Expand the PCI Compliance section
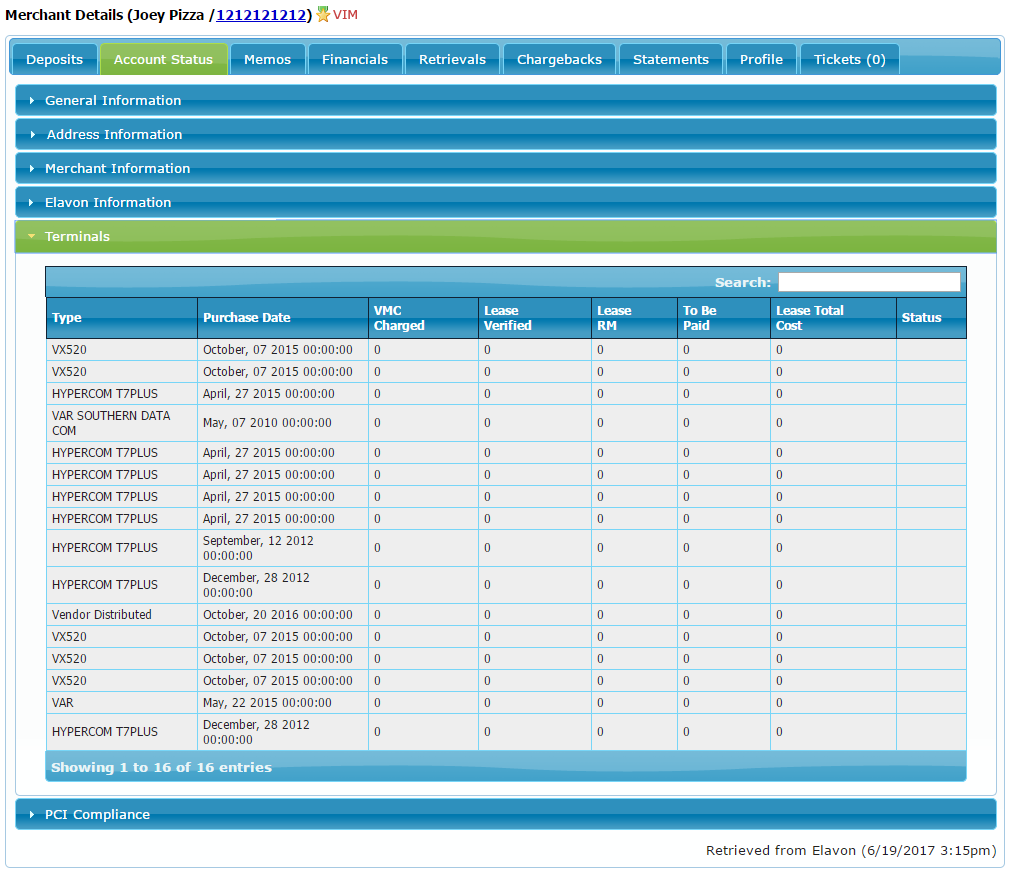The height and width of the screenshot is (878, 1018). [x=506, y=814]
